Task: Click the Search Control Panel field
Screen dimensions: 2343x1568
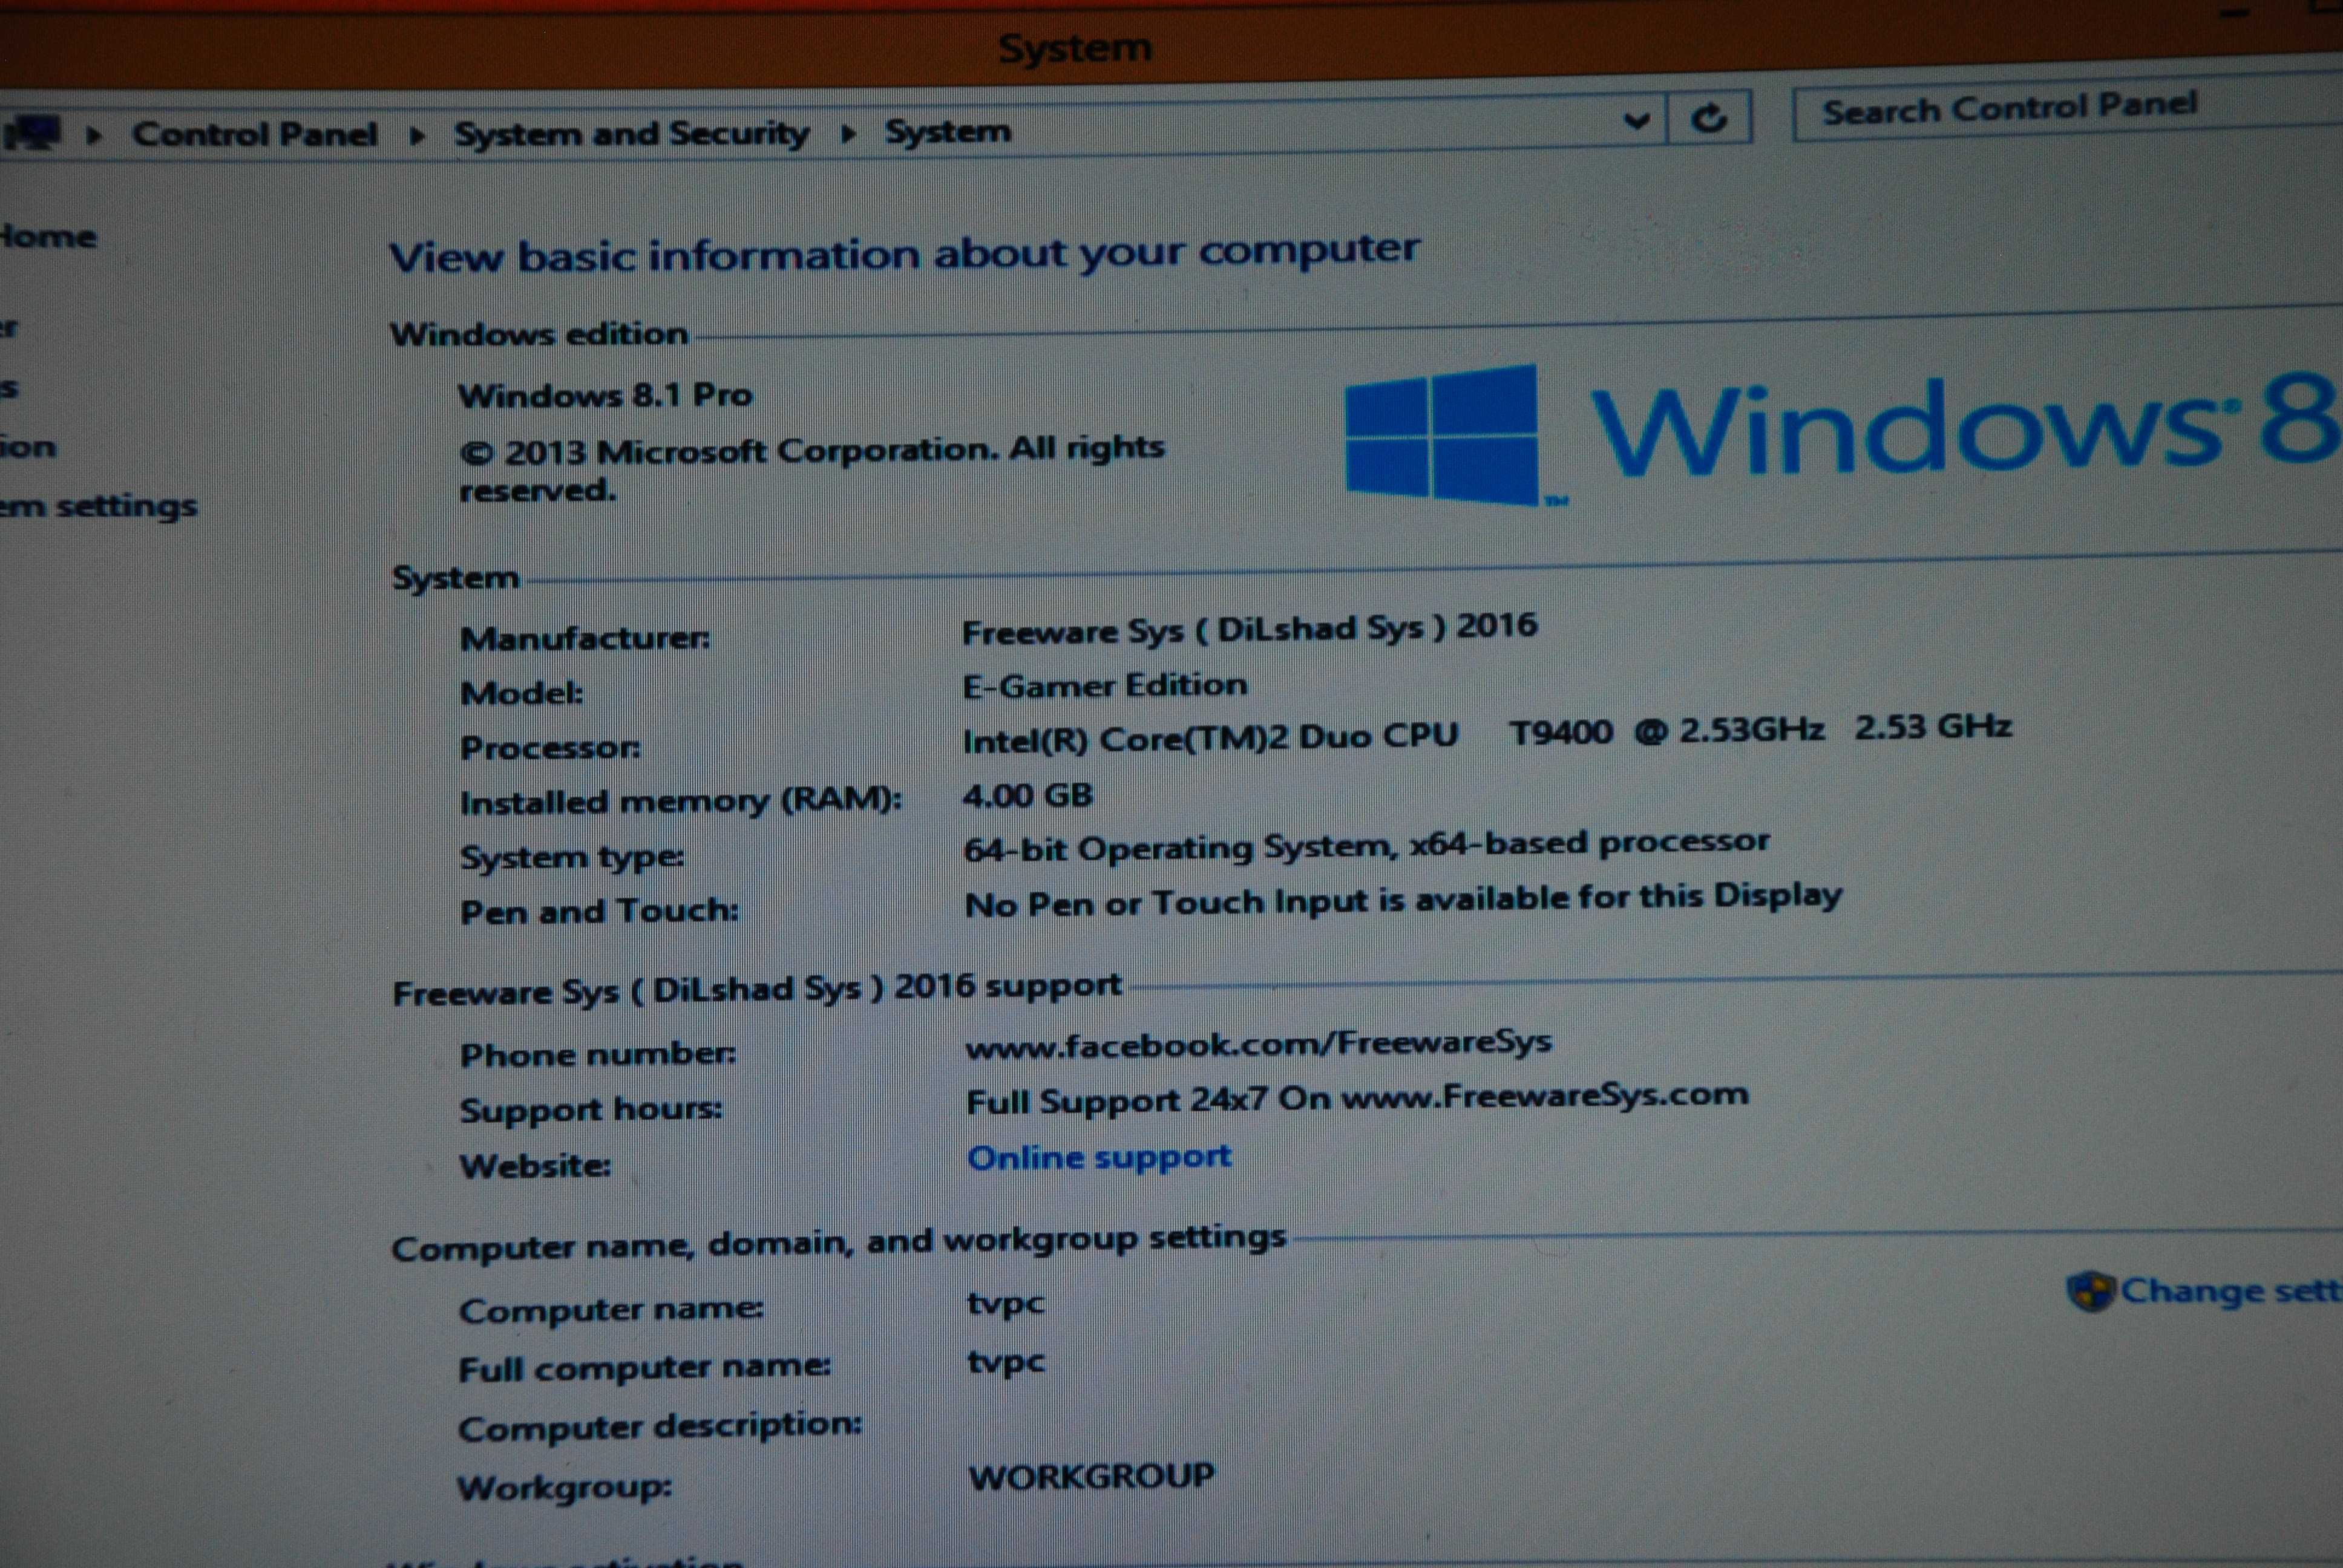Action: [2068, 108]
